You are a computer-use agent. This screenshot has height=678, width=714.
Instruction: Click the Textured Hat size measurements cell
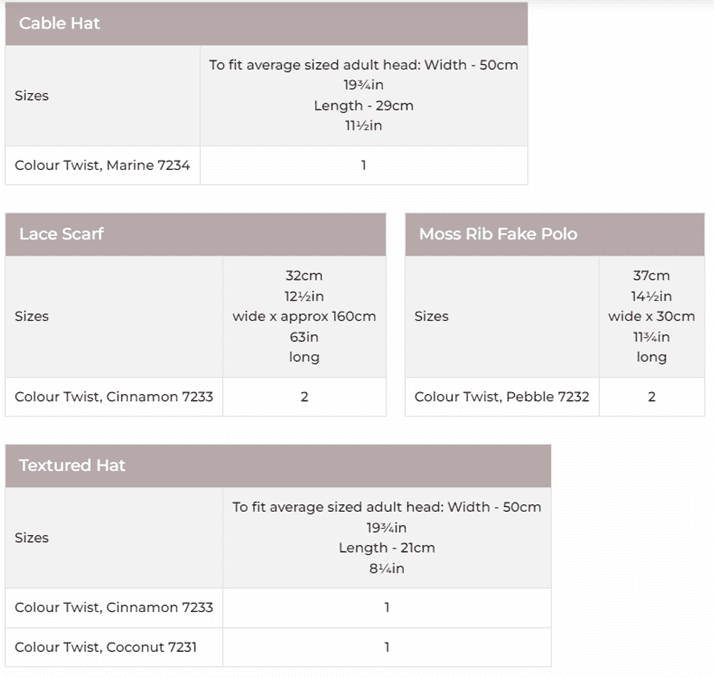[x=386, y=537]
